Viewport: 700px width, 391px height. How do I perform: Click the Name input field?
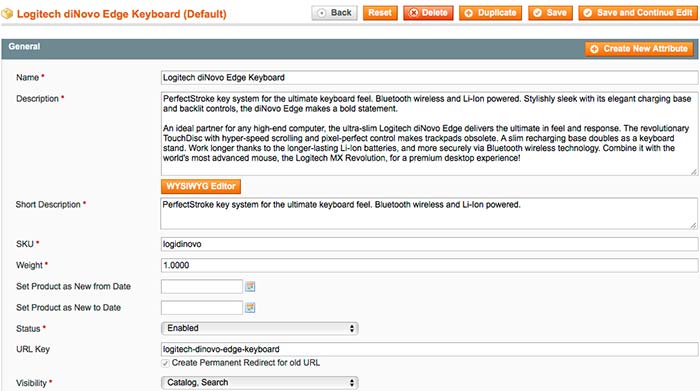(429, 78)
